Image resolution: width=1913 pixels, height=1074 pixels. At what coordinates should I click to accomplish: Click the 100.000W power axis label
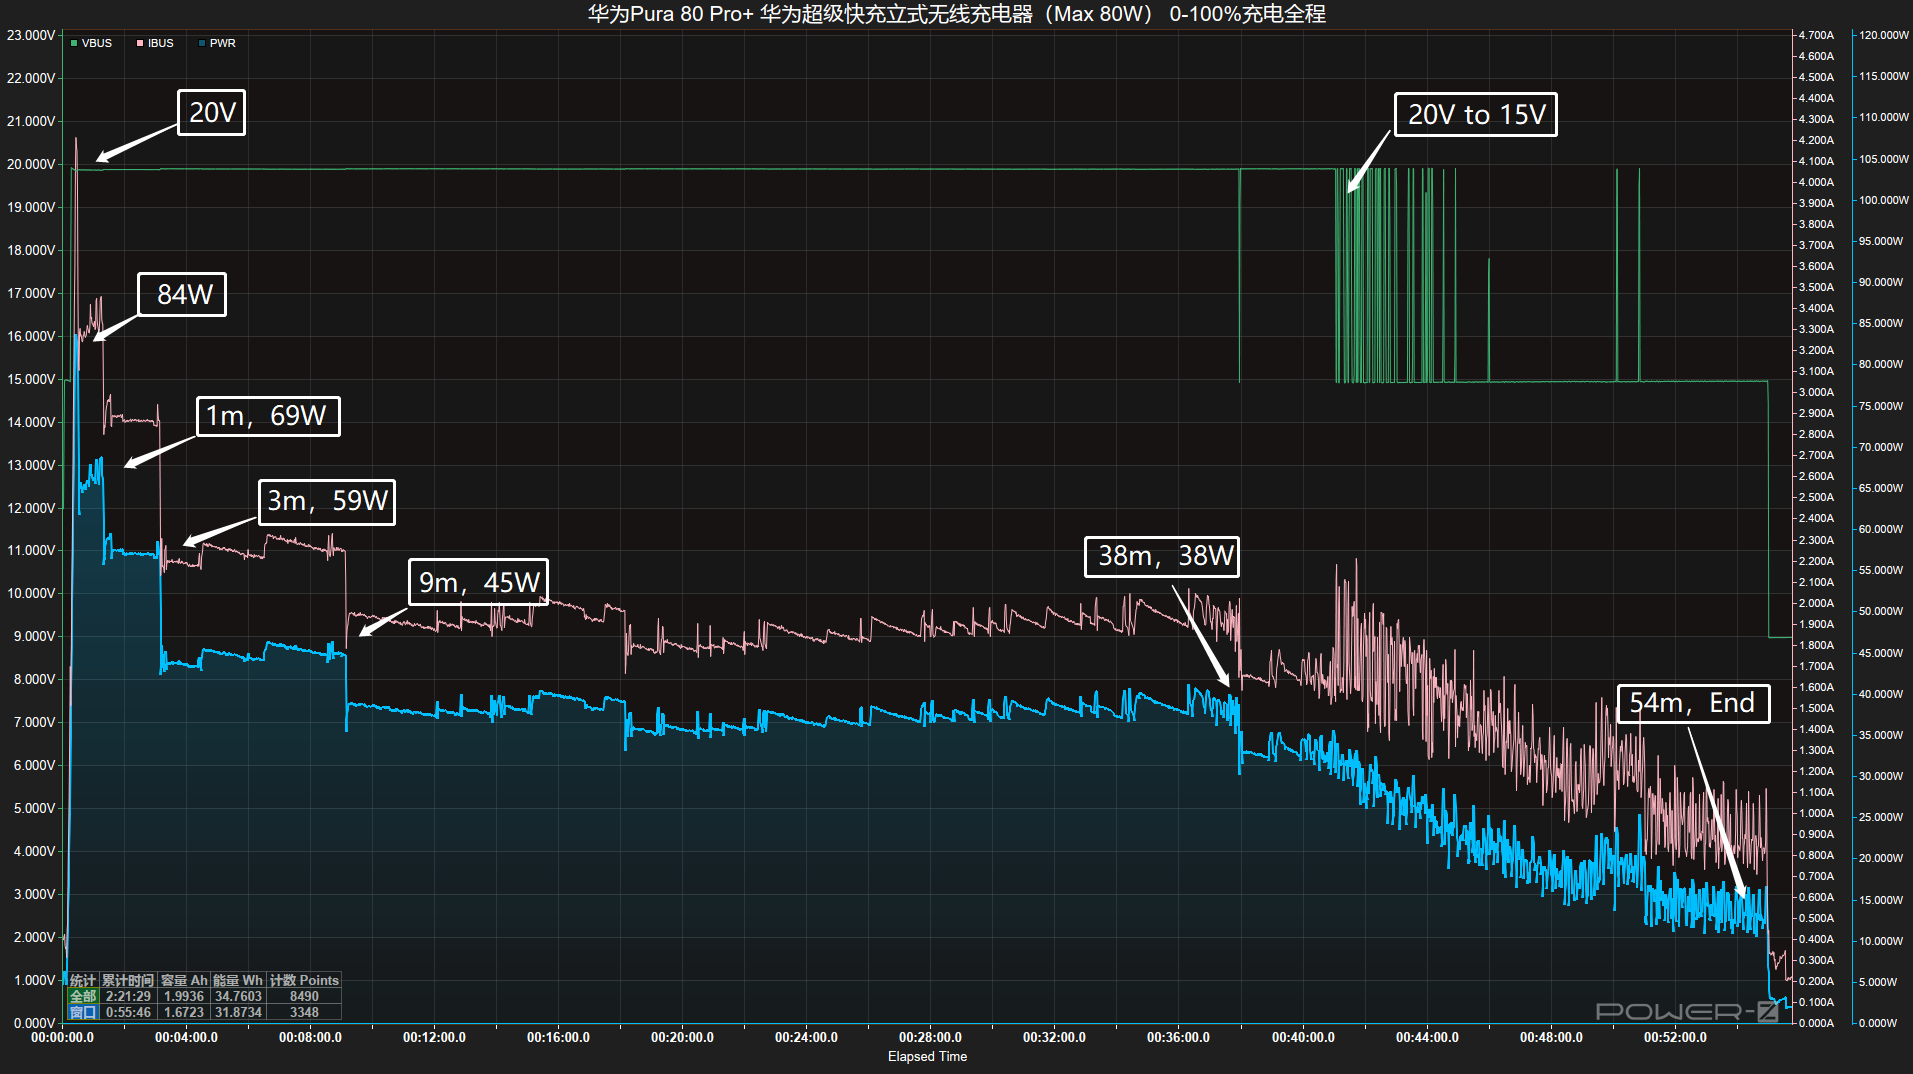point(1884,200)
